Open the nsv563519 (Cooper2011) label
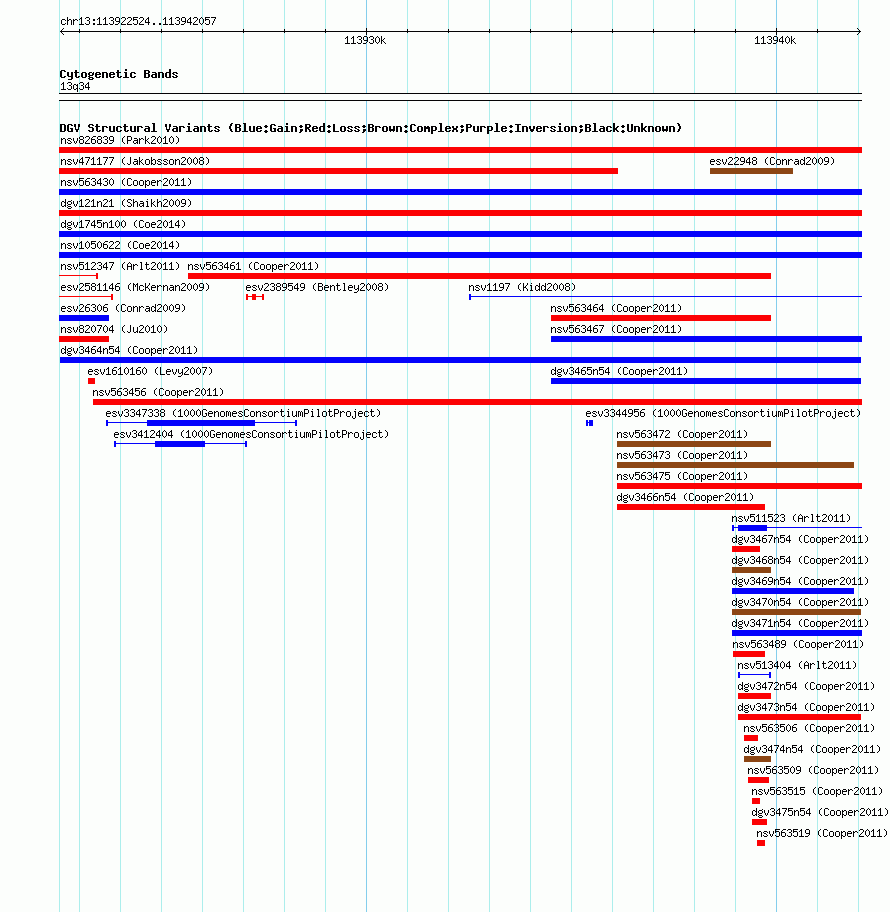The height and width of the screenshot is (912, 890). [822, 833]
